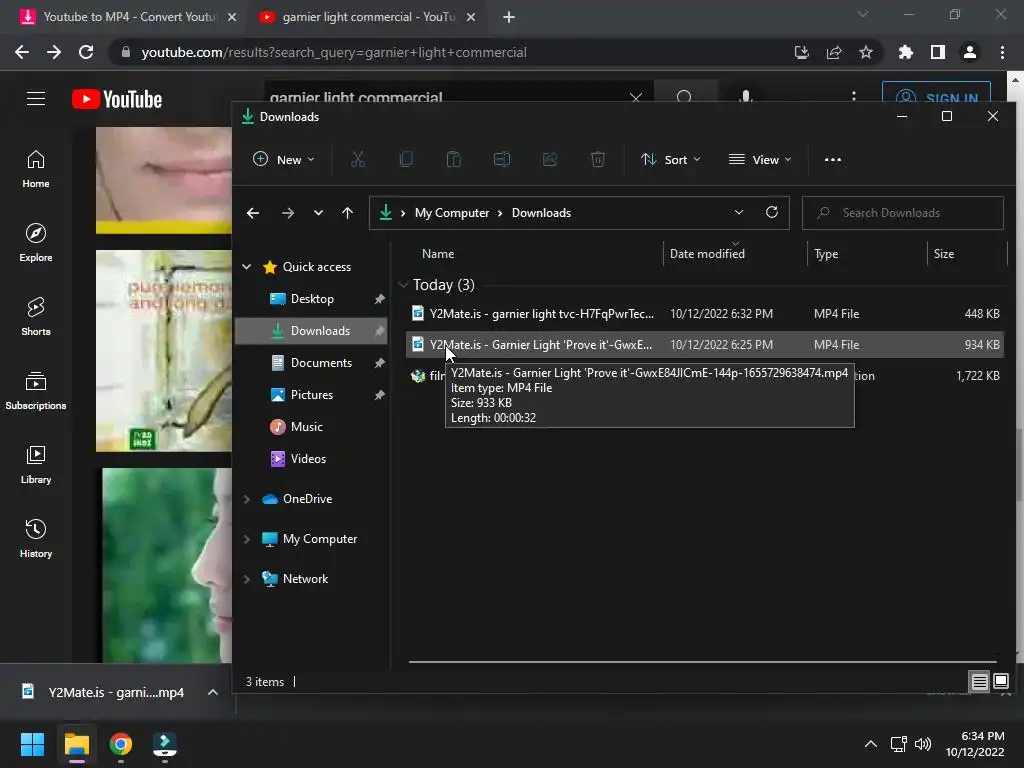Viewport: 1024px width, 768px height.
Task: Expand the Network tree node
Action: [247, 579]
